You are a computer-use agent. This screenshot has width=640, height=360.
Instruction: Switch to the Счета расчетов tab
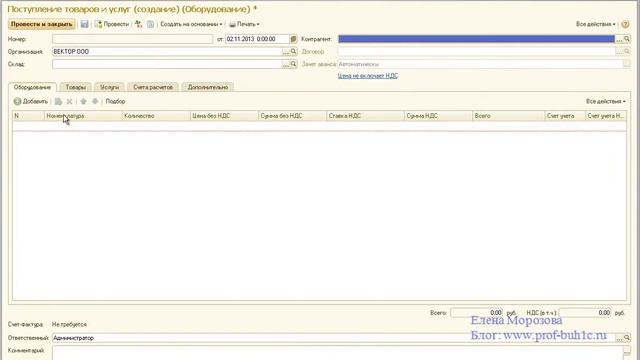coord(153,87)
